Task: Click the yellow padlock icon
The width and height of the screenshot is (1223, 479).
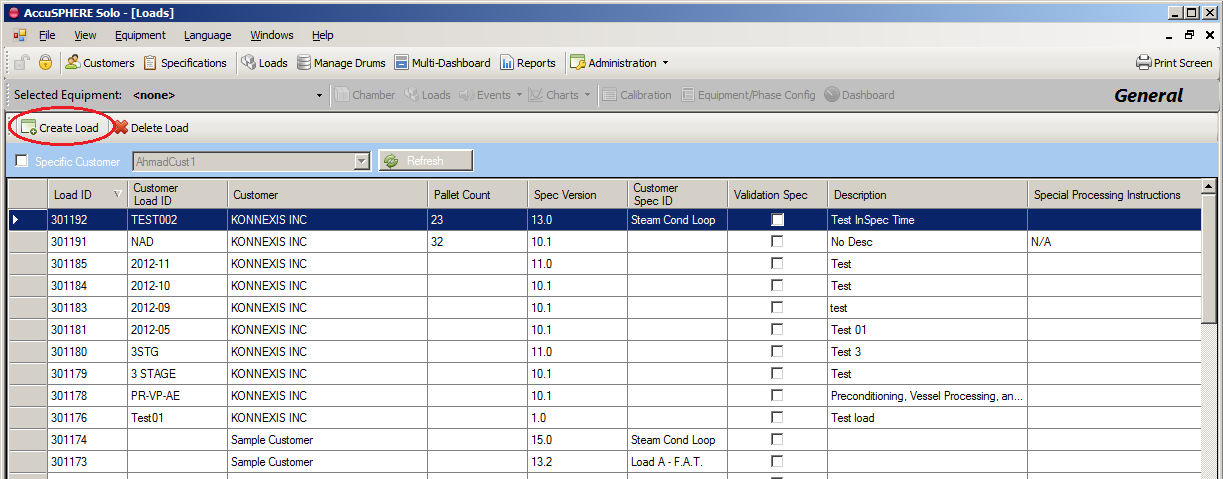Action: [45, 63]
